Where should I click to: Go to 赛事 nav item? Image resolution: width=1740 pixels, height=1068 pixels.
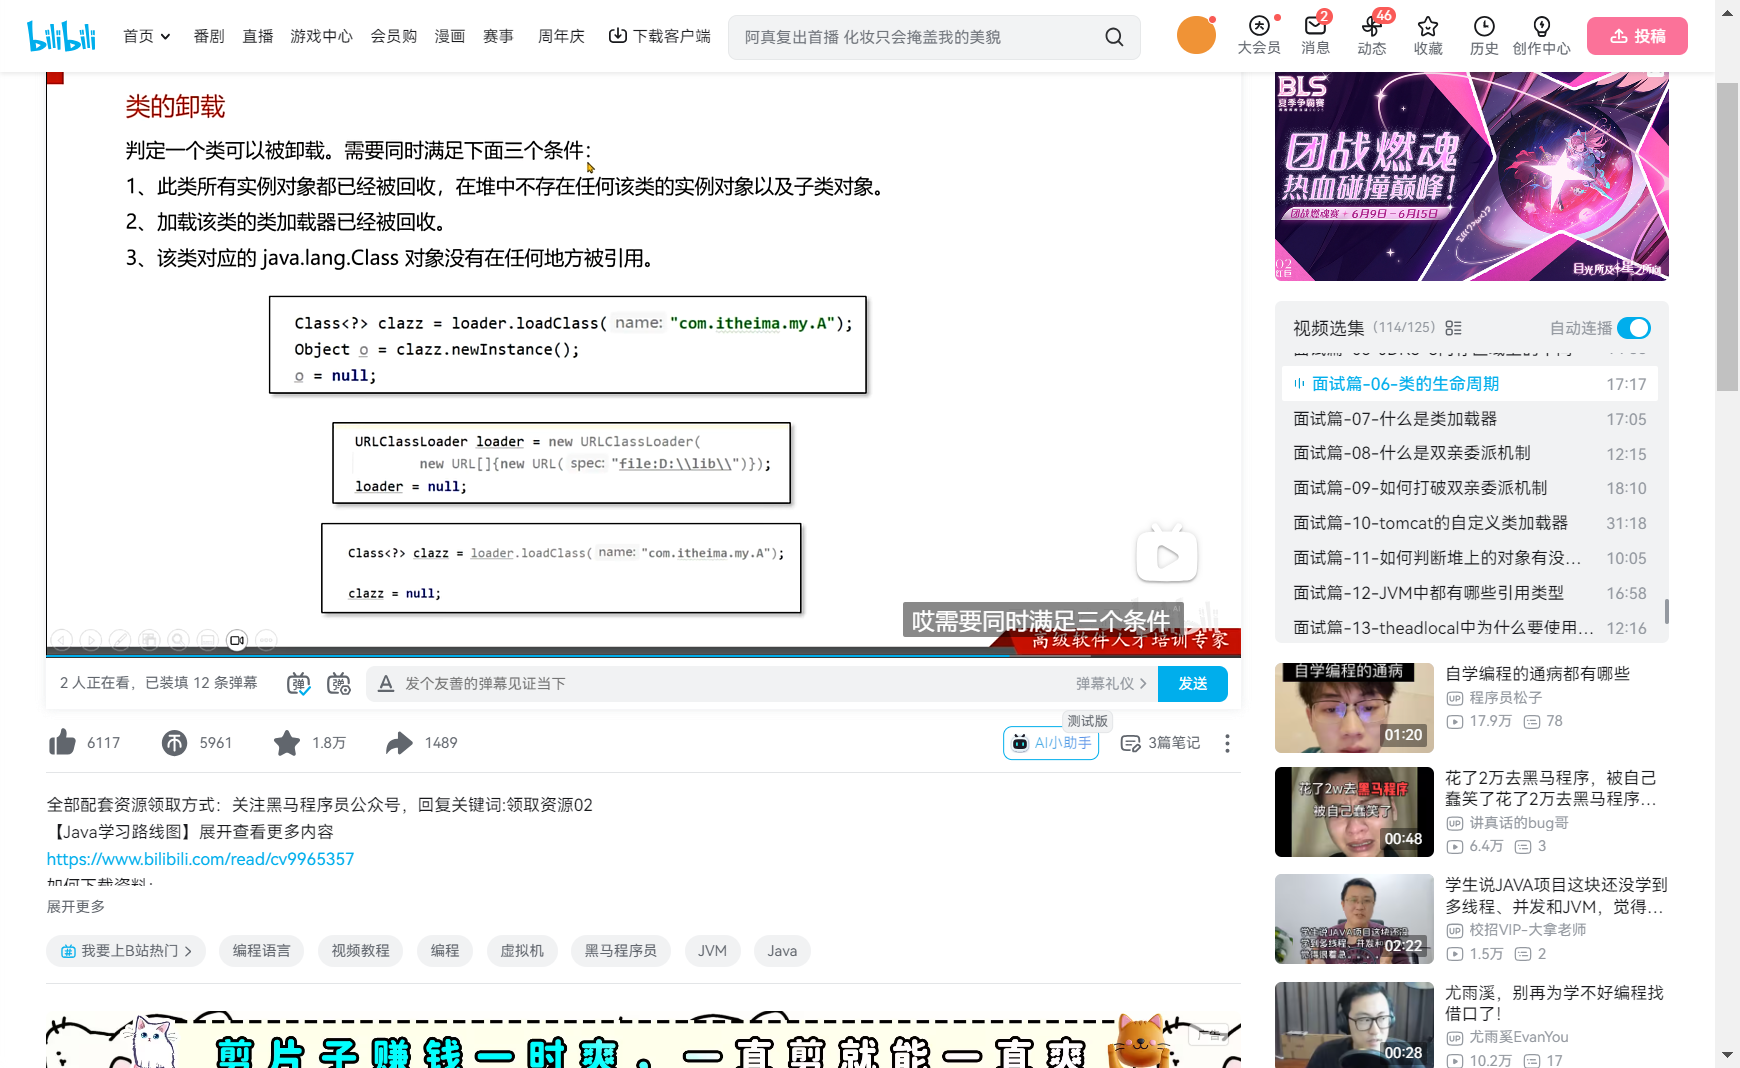(498, 36)
